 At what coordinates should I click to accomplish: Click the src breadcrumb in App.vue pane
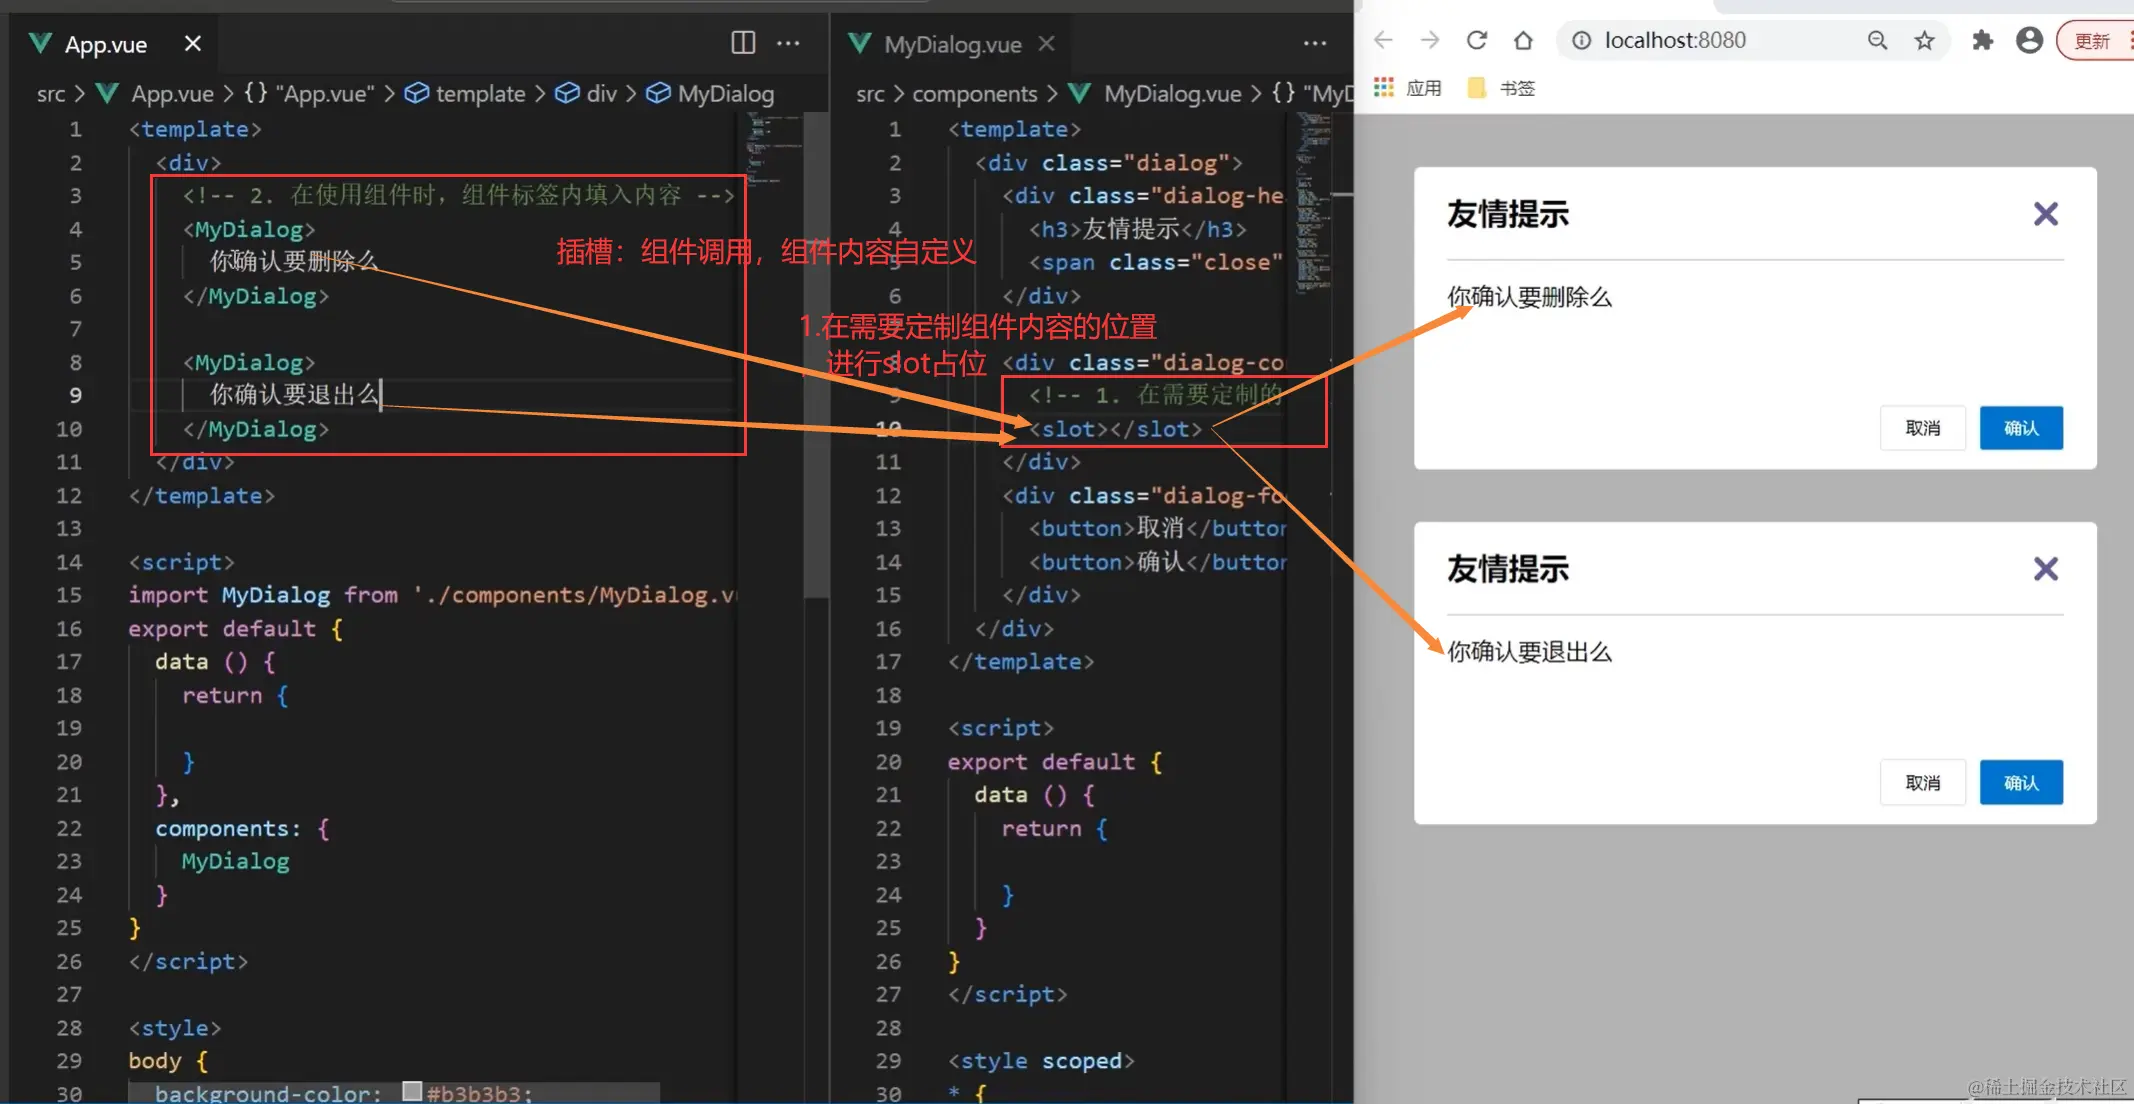coord(51,94)
